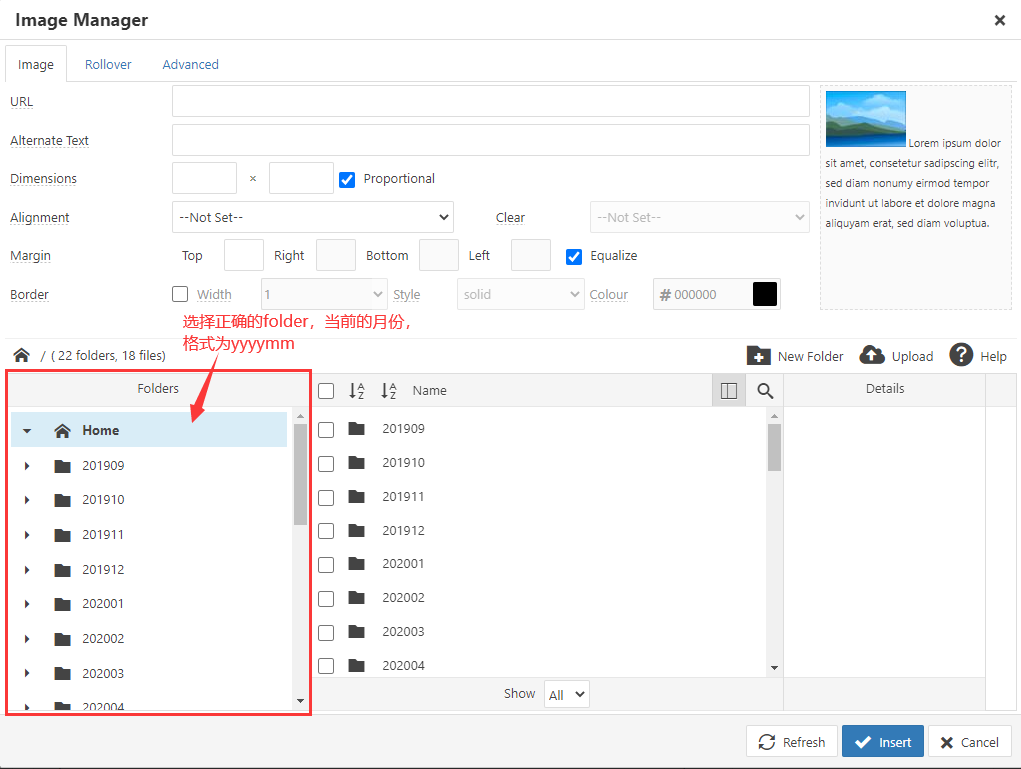Click the Insert button
This screenshot has width=1021, height=769.
coord(882,742)
